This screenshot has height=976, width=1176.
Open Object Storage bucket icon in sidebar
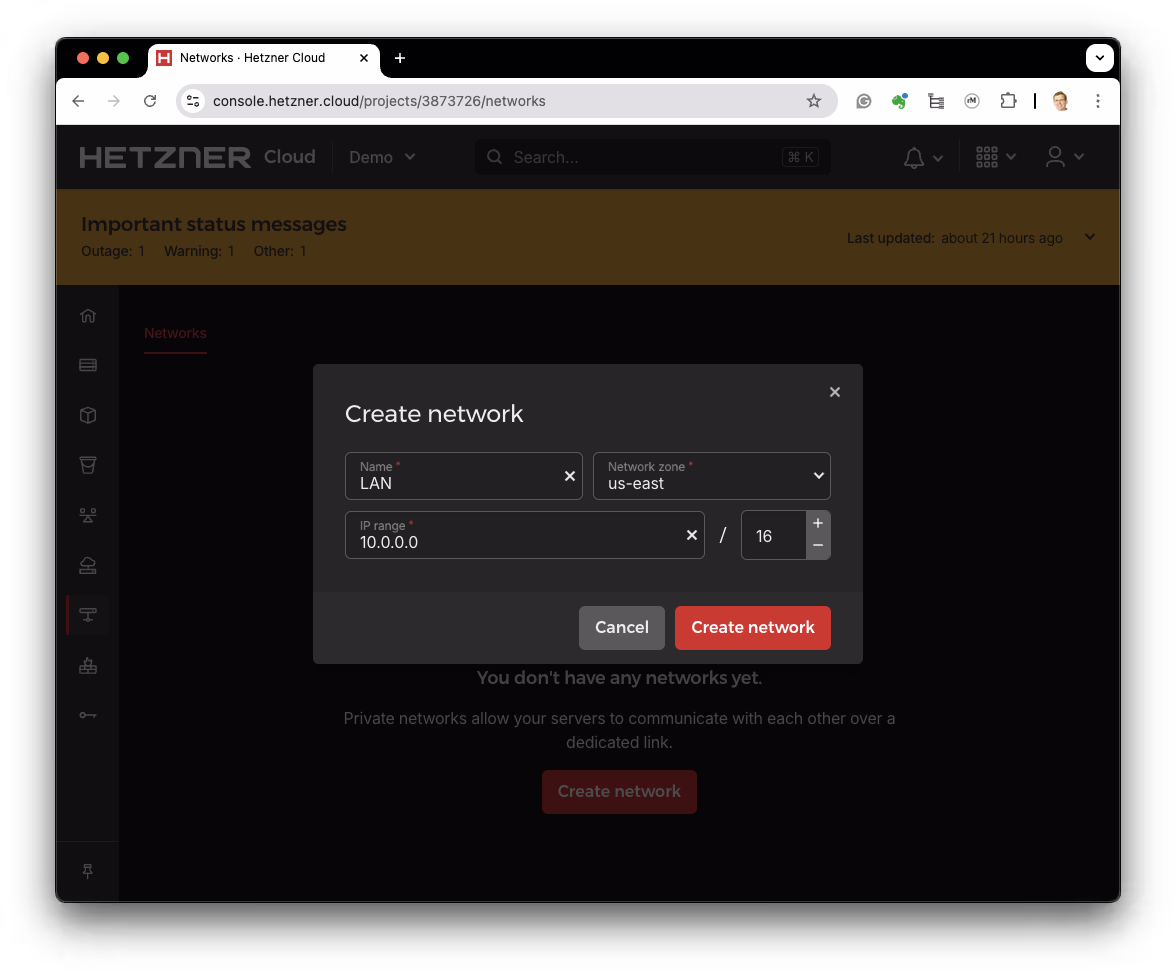tap(88, 465)
